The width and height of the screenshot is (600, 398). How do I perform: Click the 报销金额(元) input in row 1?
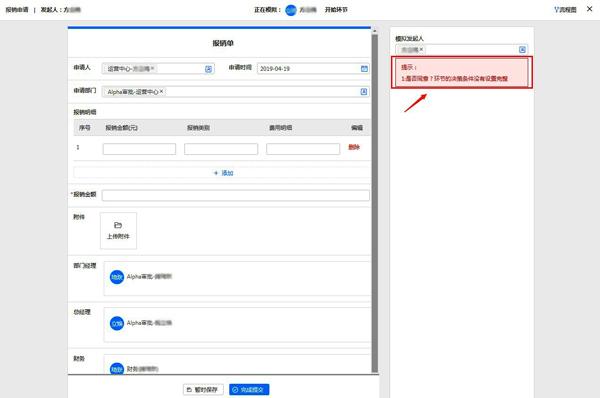[x=139, y=149]
